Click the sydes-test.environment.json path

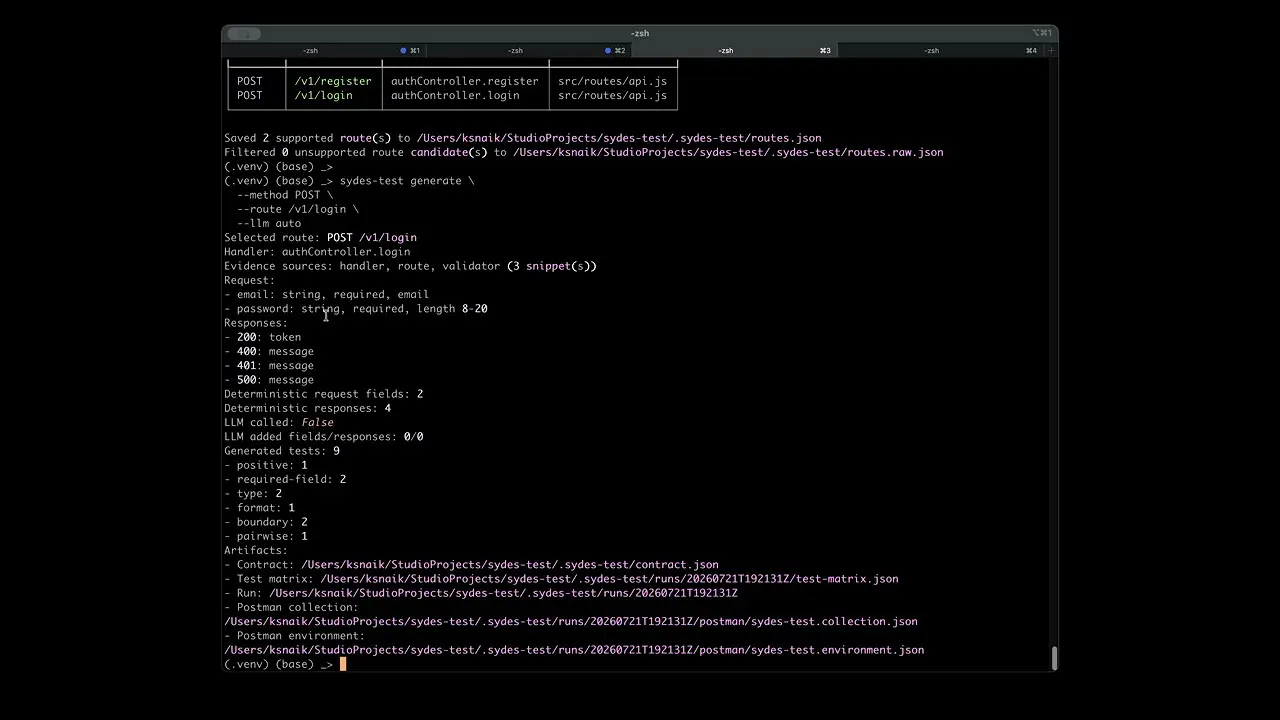point(574,650)
